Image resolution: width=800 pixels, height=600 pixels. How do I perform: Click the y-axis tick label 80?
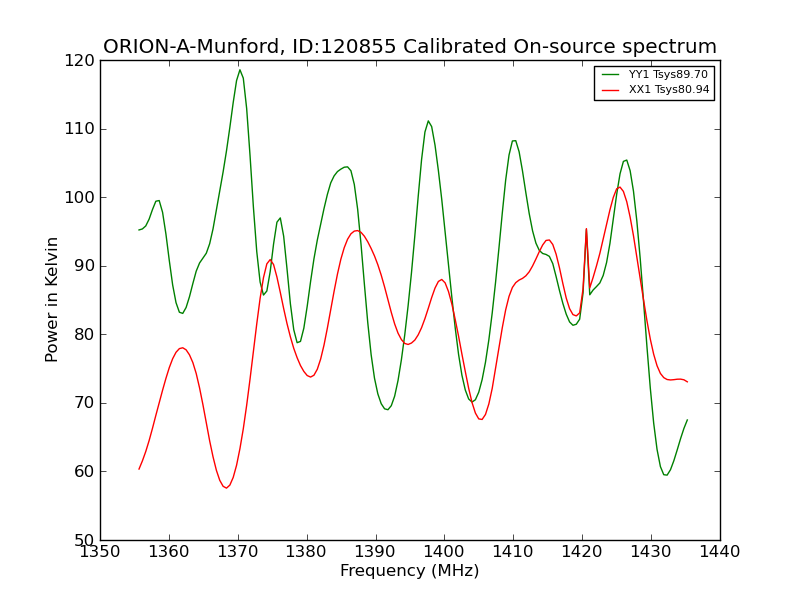point(85,335)
